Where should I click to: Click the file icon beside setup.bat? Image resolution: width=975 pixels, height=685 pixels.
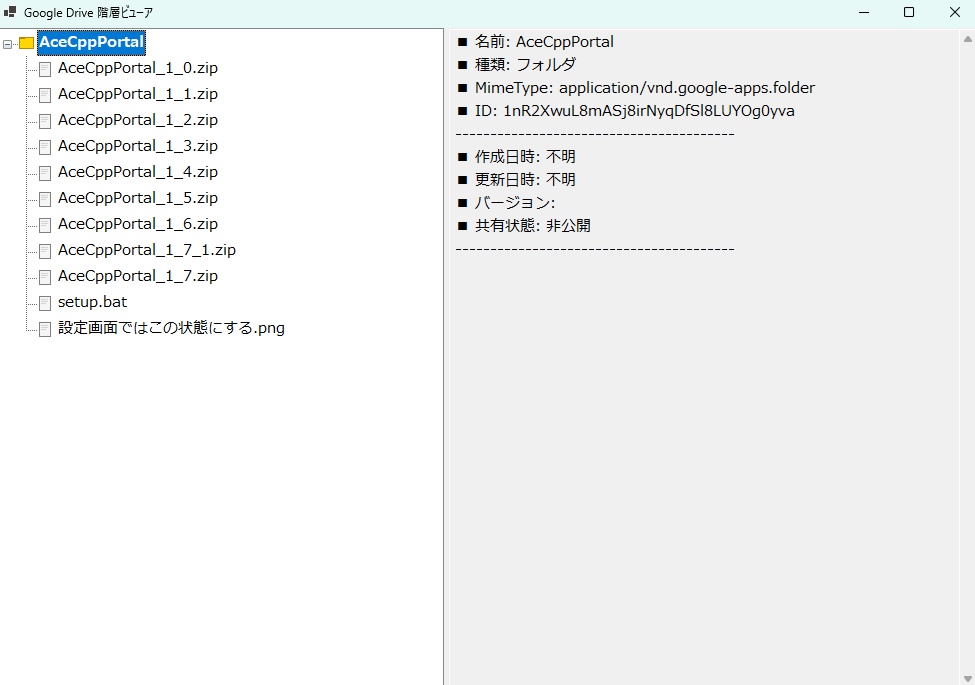coord(45,304)
